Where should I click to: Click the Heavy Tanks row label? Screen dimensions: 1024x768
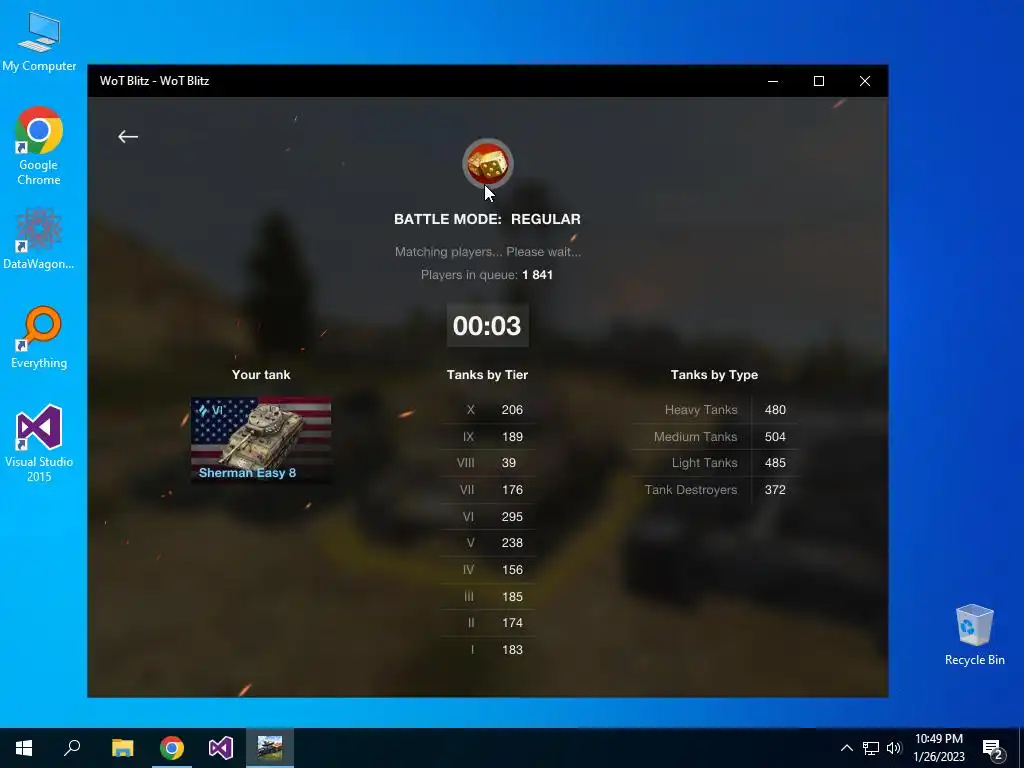click(701, 410)
